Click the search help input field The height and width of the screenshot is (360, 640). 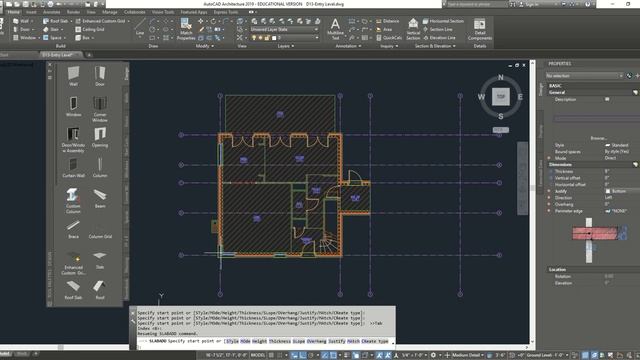(x=477, y=4)
